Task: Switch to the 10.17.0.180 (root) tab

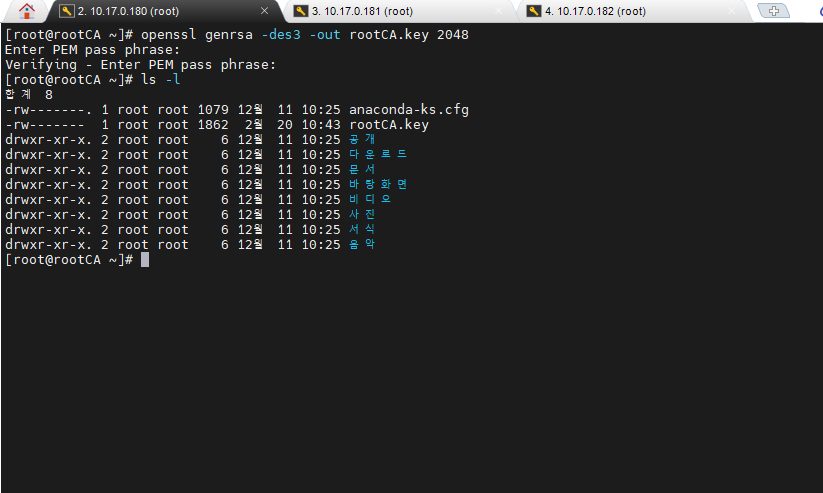Action: 165,11
